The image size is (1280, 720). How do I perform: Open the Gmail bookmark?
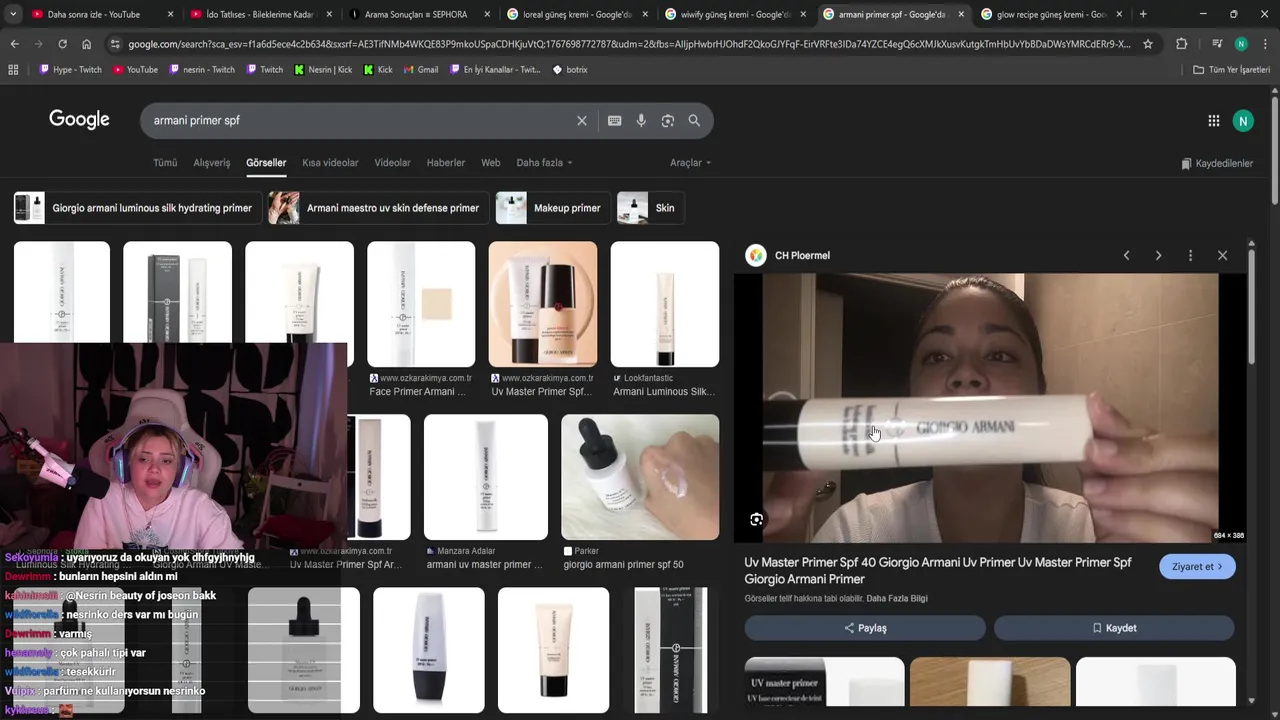point(421,70)
